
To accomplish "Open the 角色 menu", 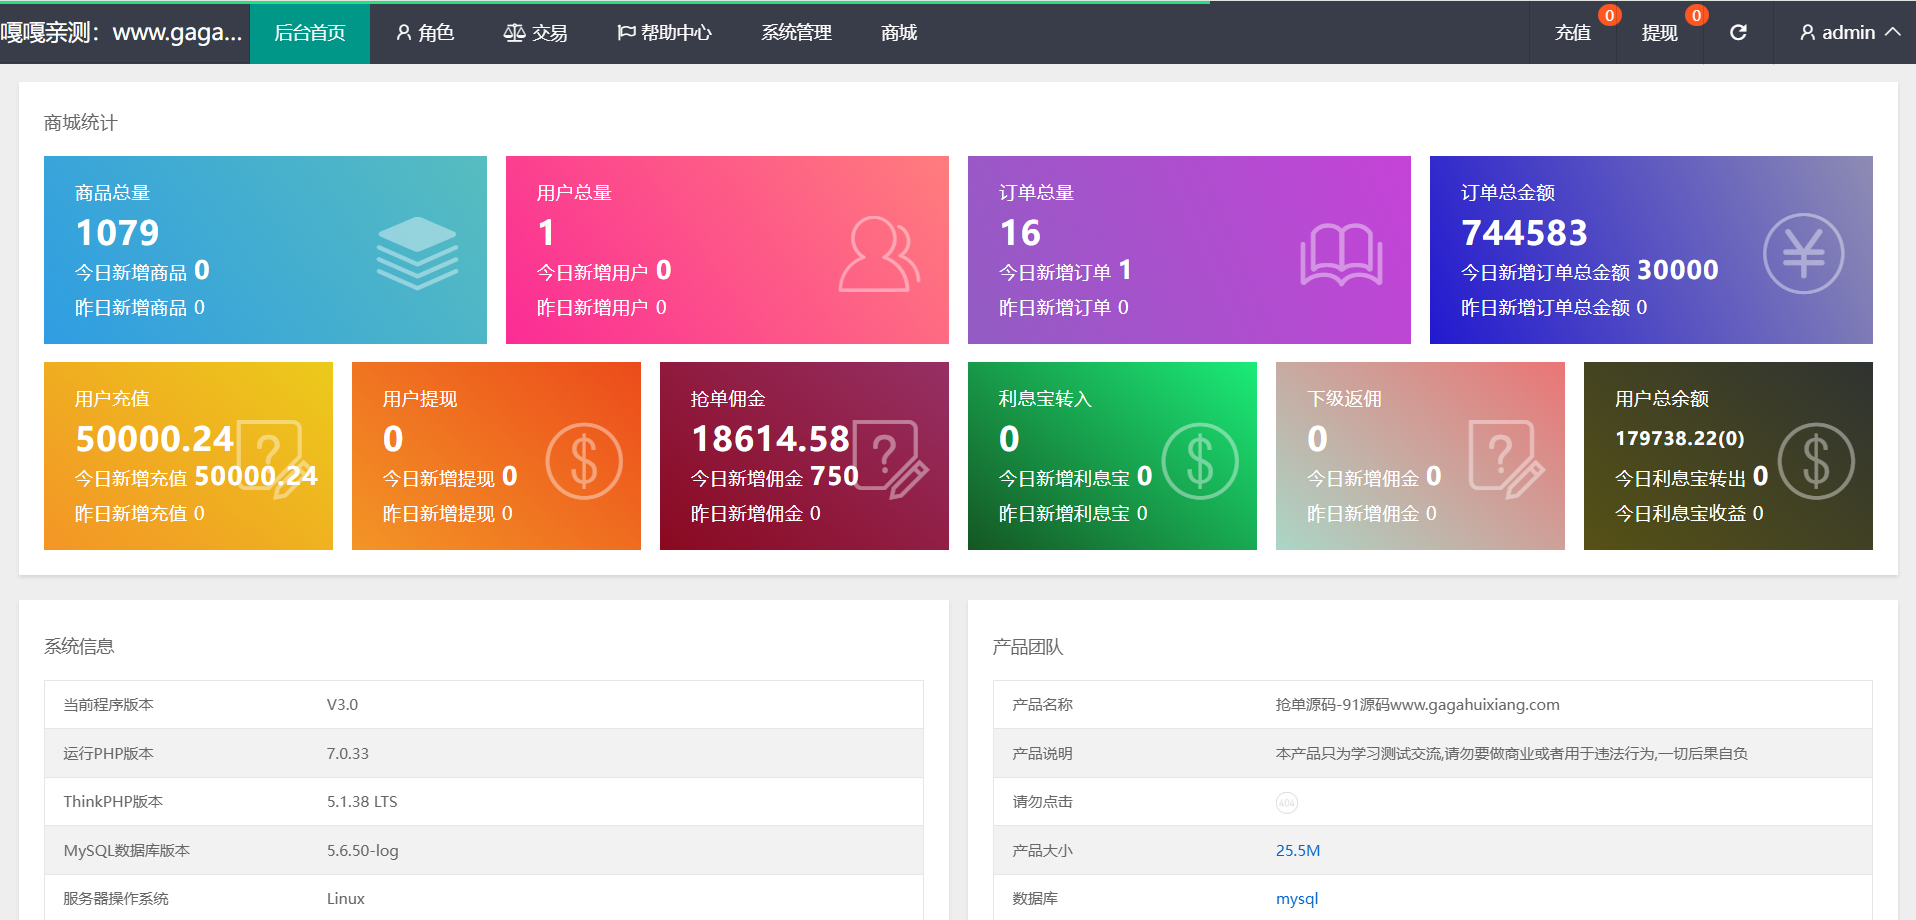I will click(425, 33).
